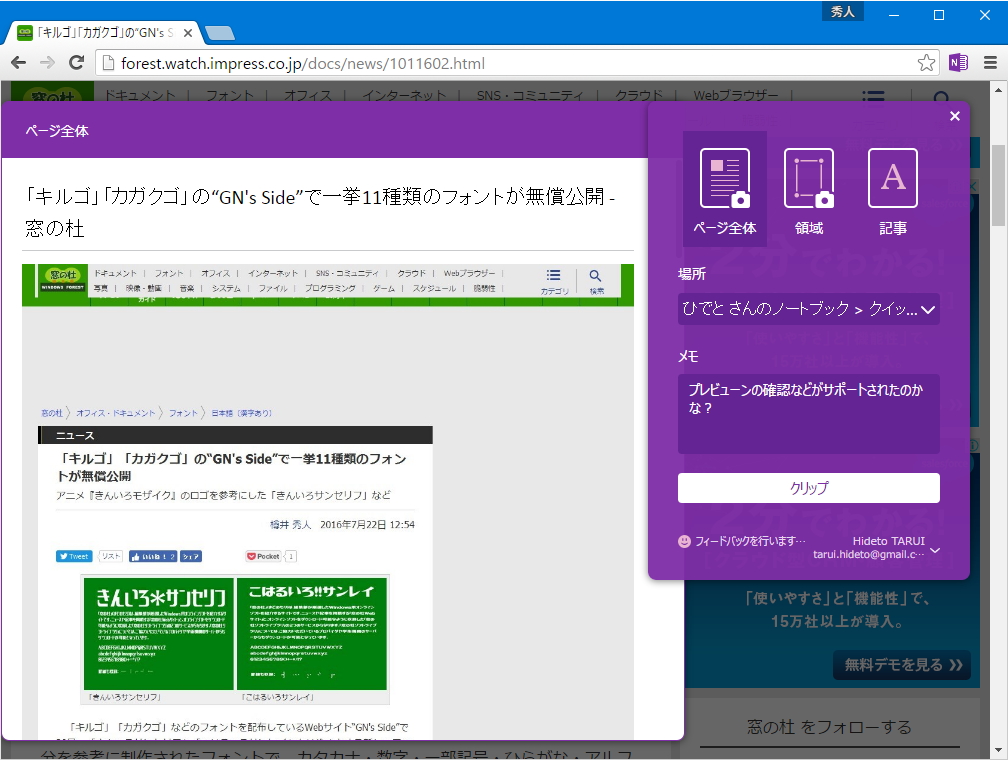Image resolution: width=1008 pixels, height=760 pixels.
Task: Click the OneNote extension icon in the toolbar
Action: pyautogui.click(x=957, y=62)
